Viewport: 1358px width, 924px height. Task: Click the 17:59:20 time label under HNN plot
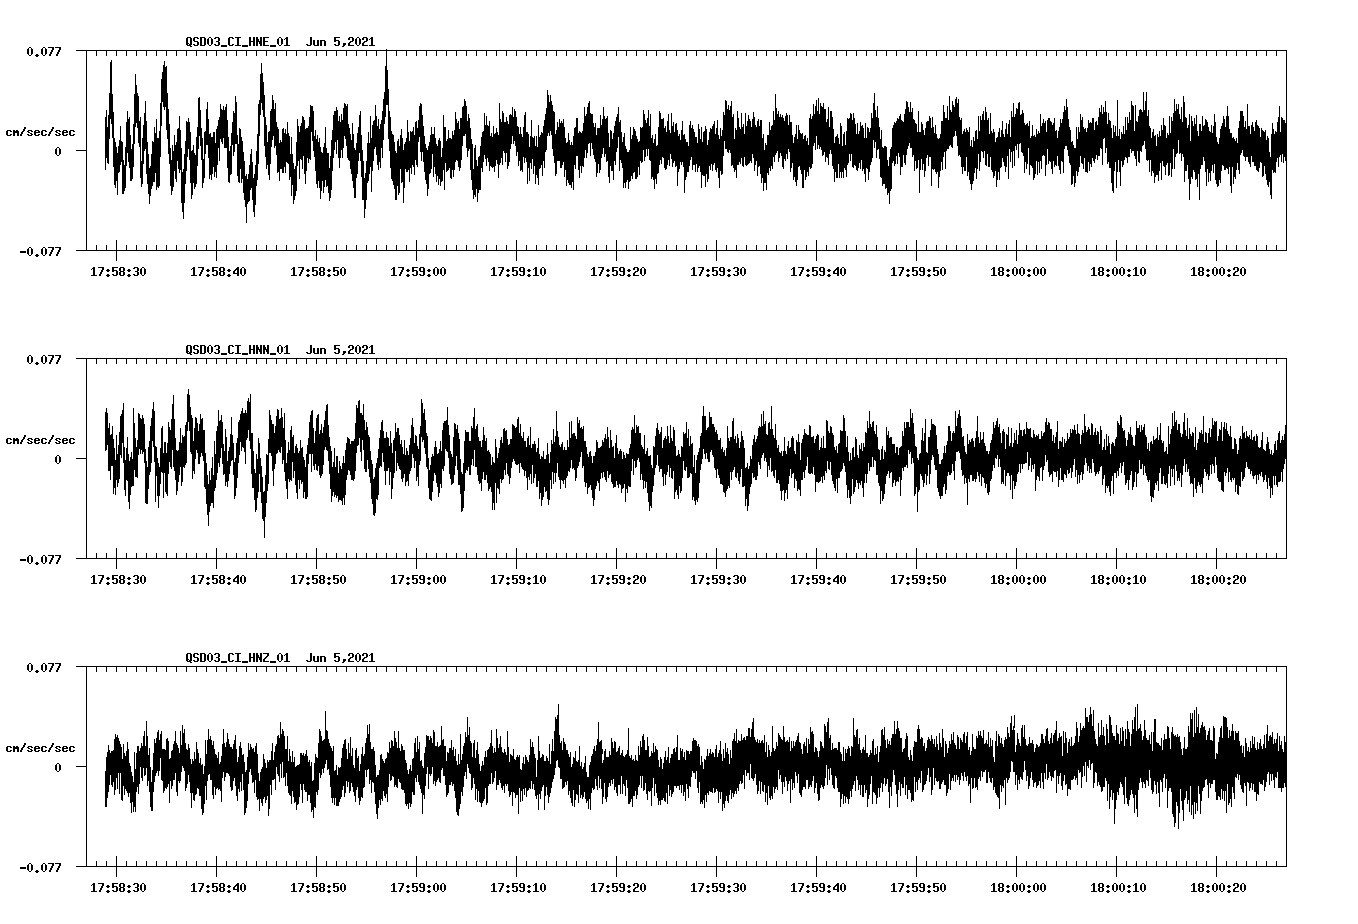tap(618, 580)
